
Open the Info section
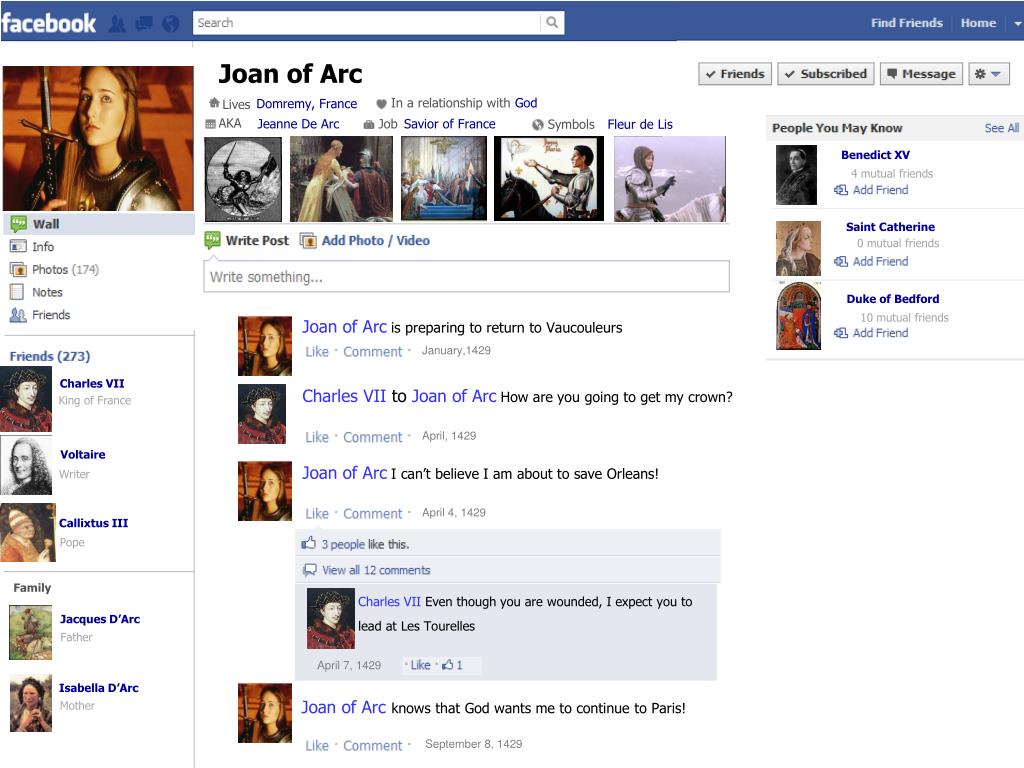pos(43,247)
